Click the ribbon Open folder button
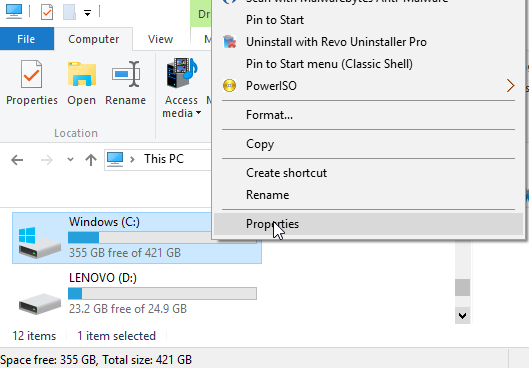 pyautogui.click(x=81, y=83)
